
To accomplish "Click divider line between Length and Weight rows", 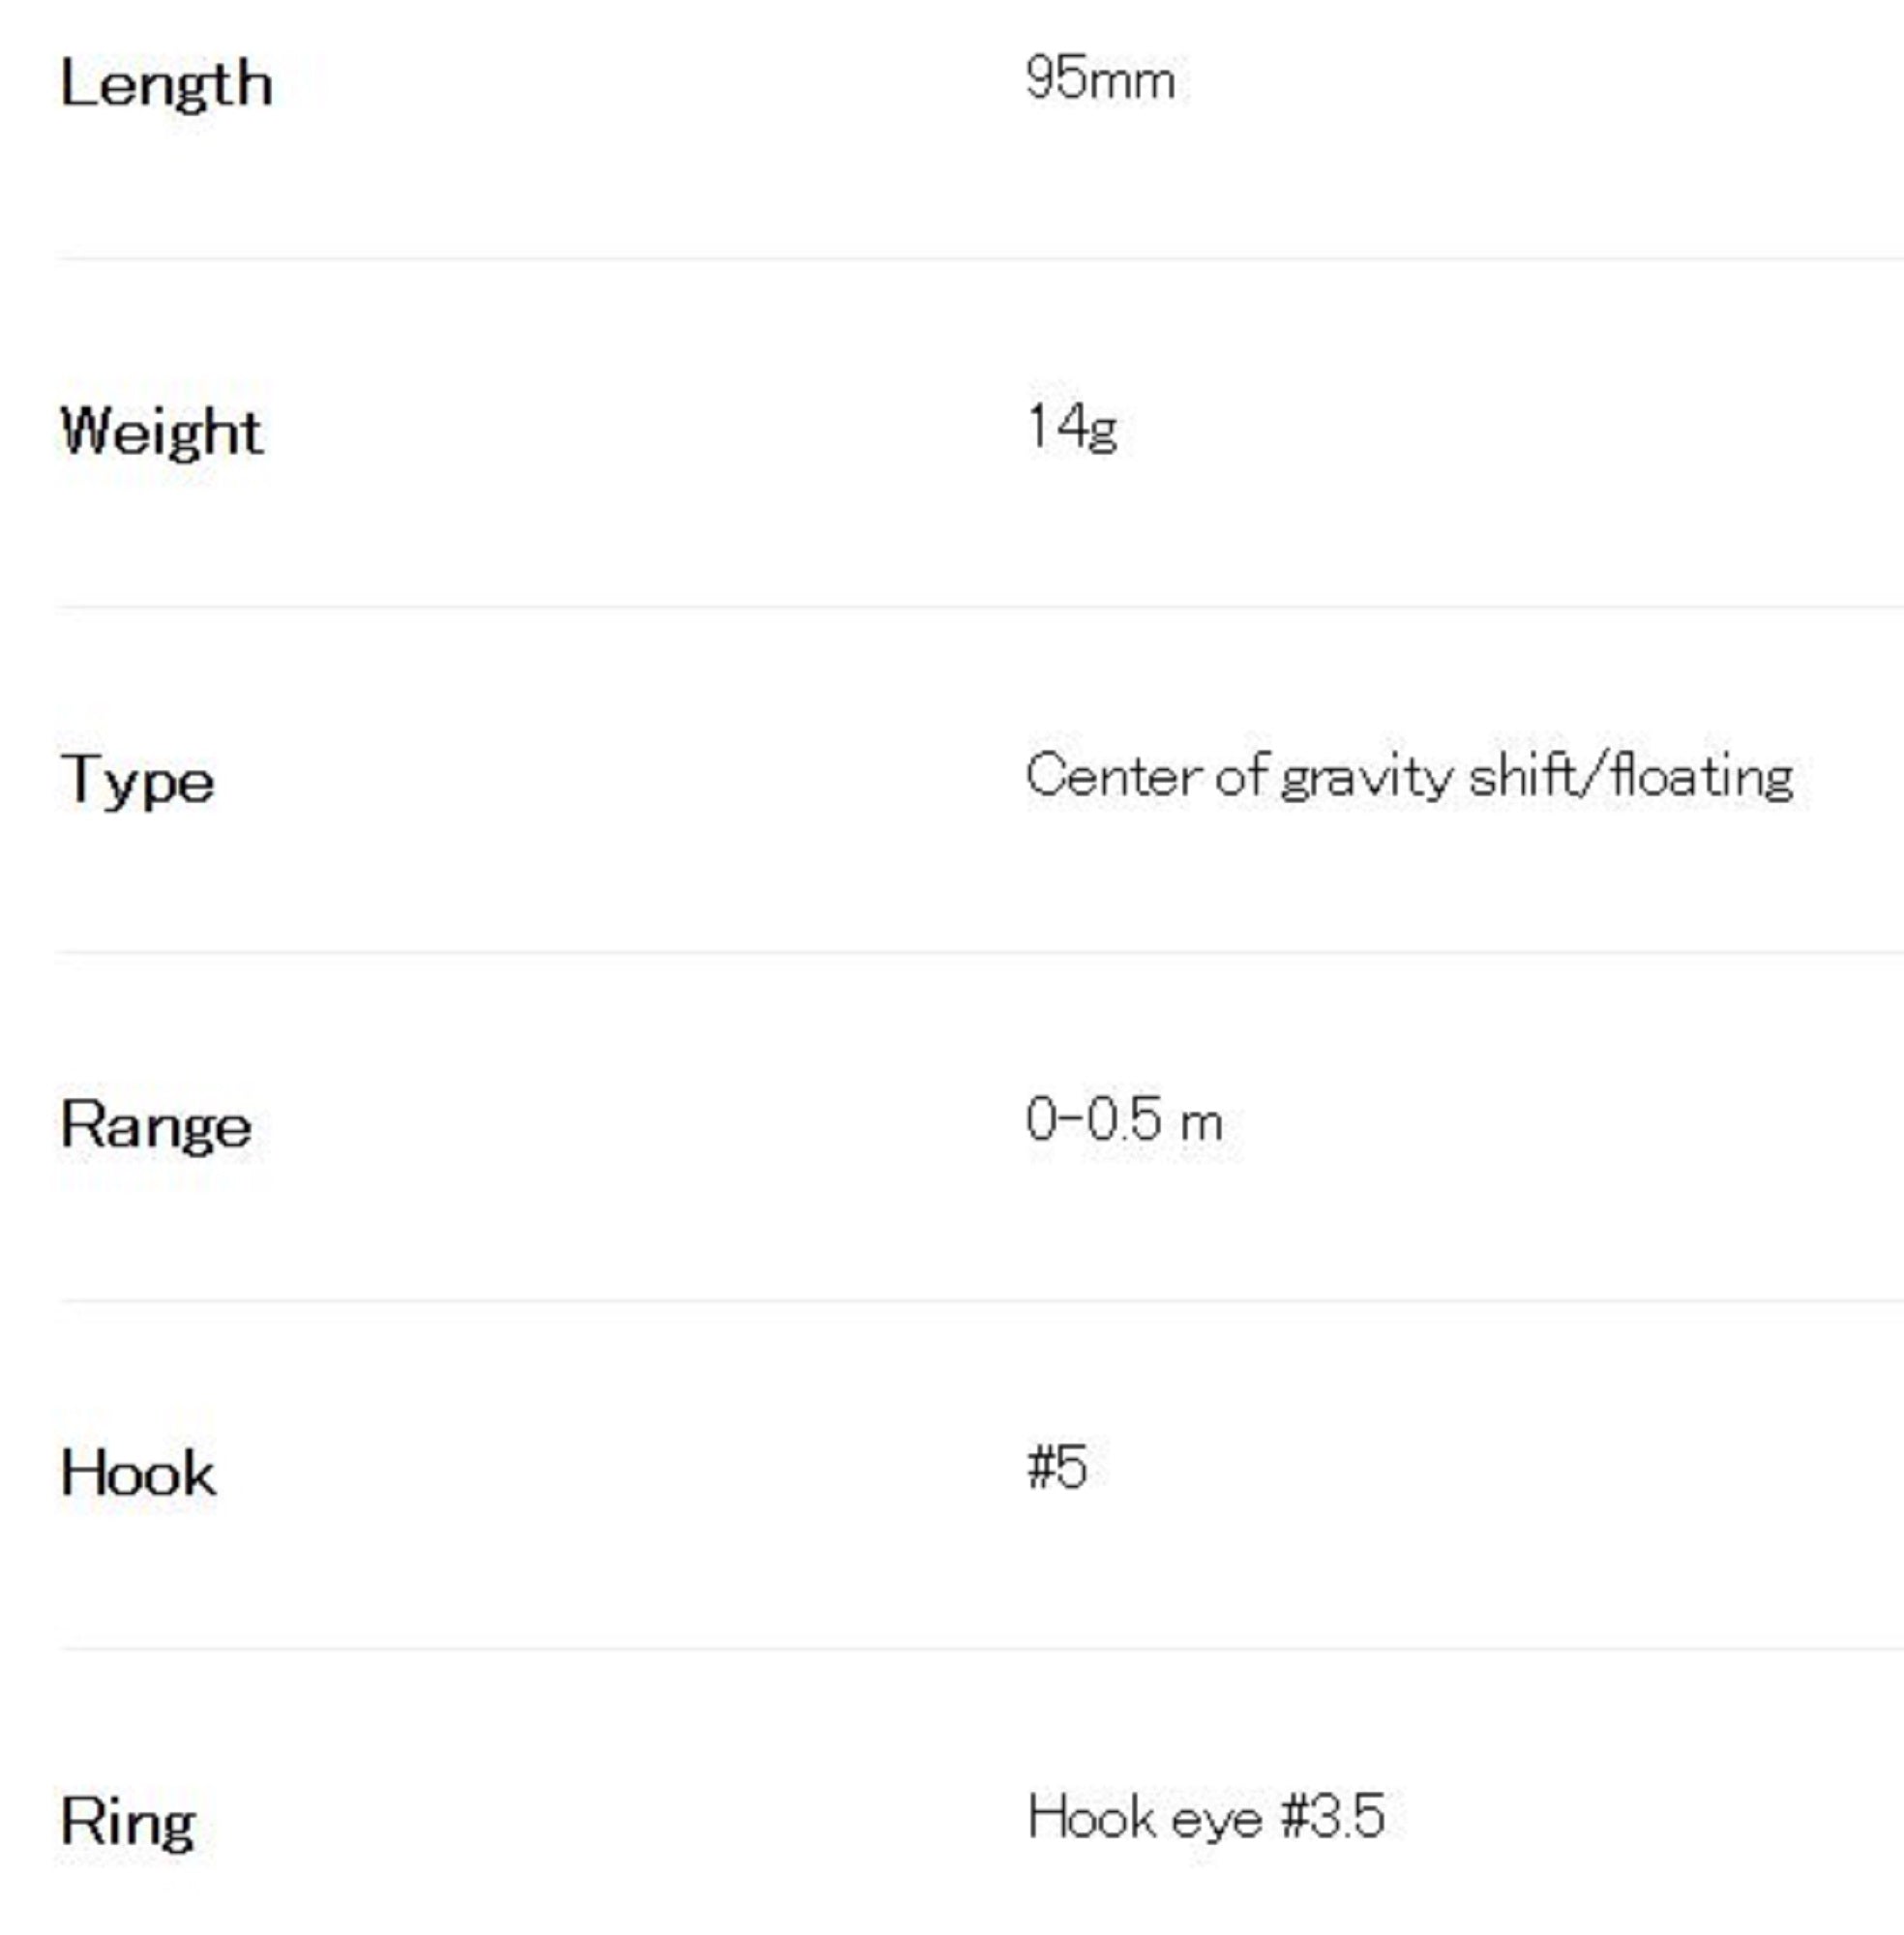I will [980, 259].
